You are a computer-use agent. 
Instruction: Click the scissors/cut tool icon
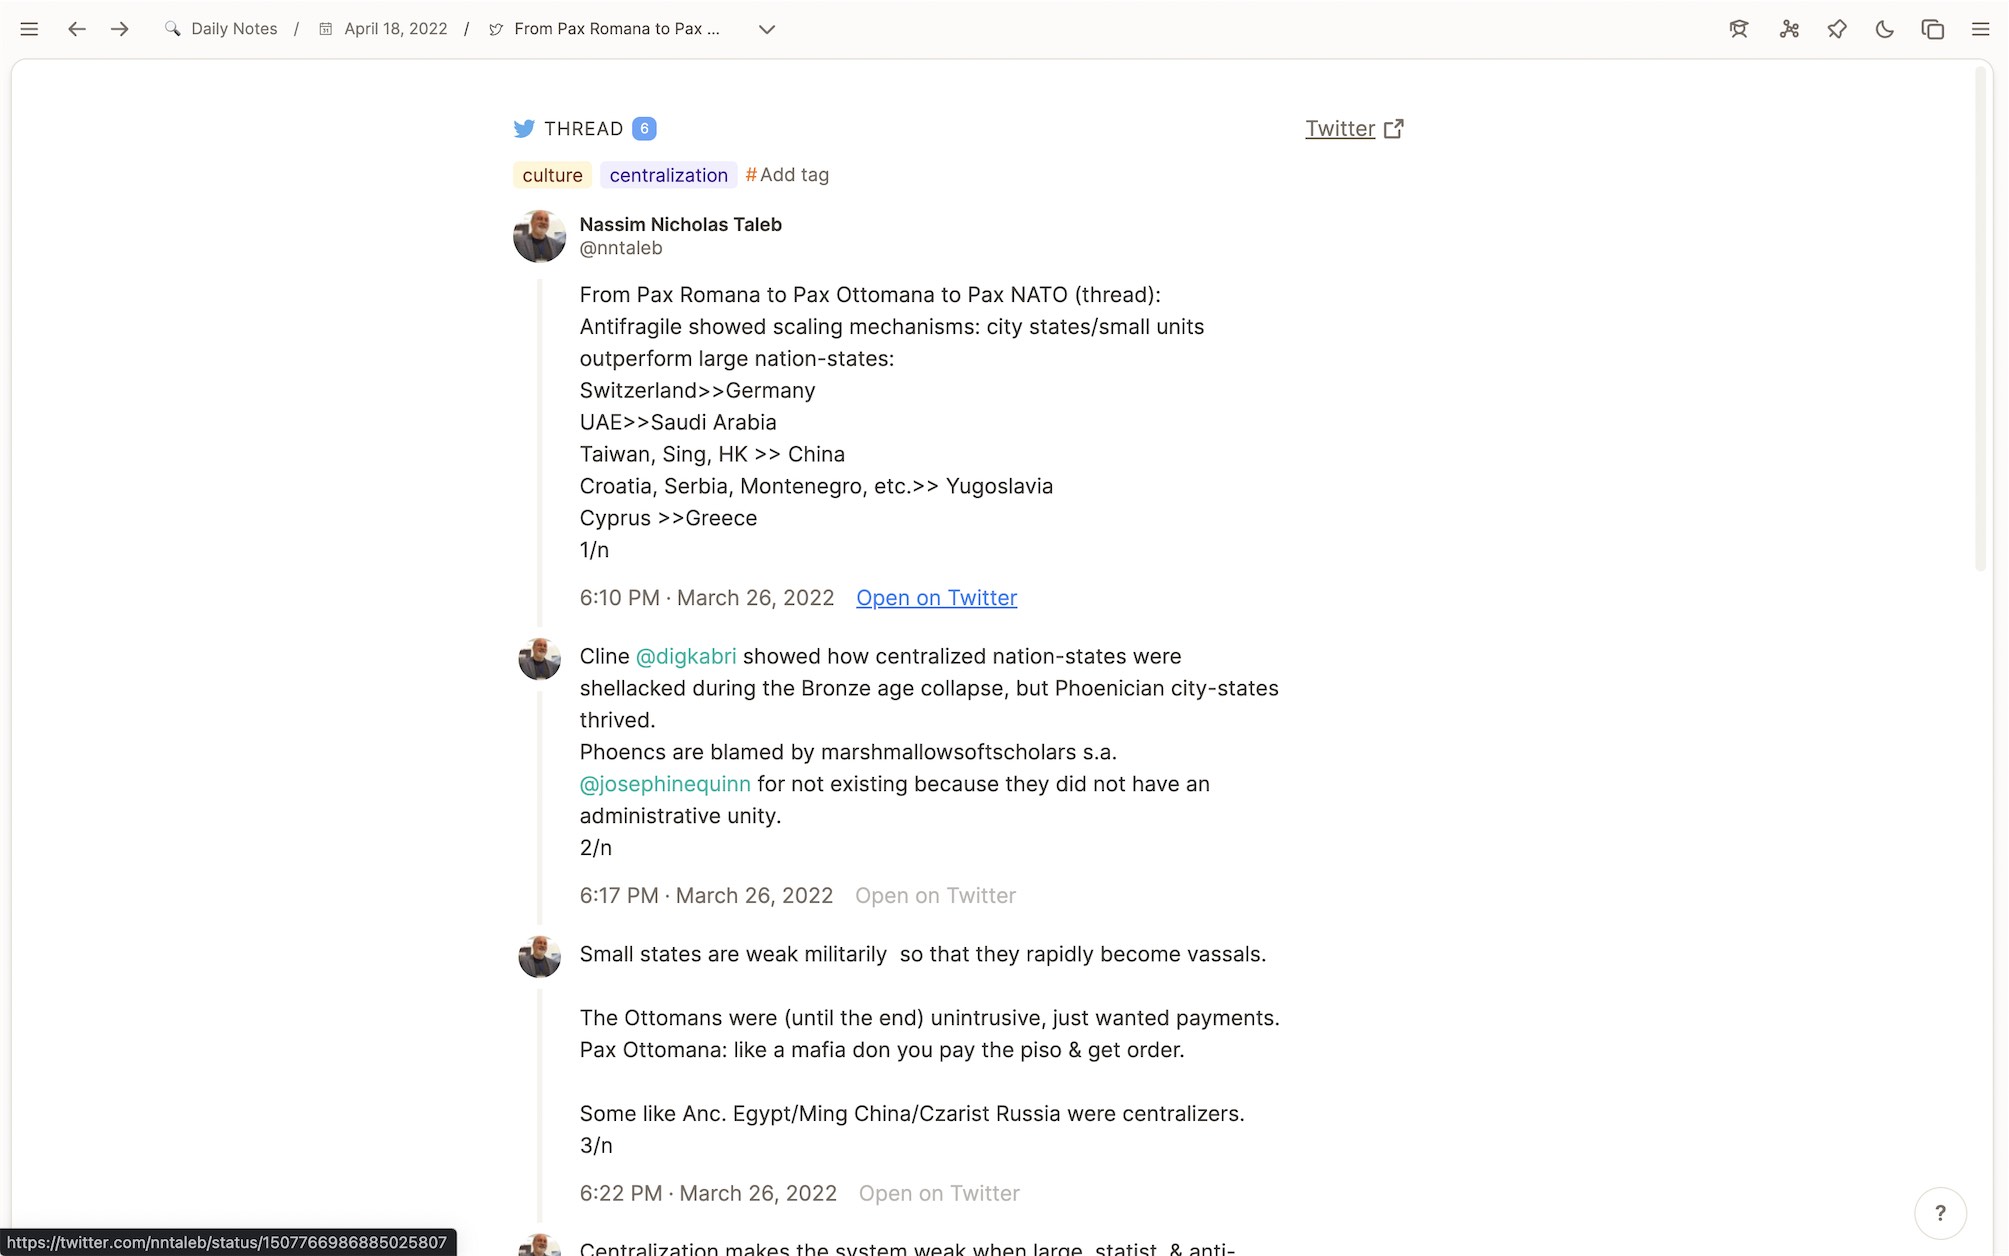point(1789,29)
